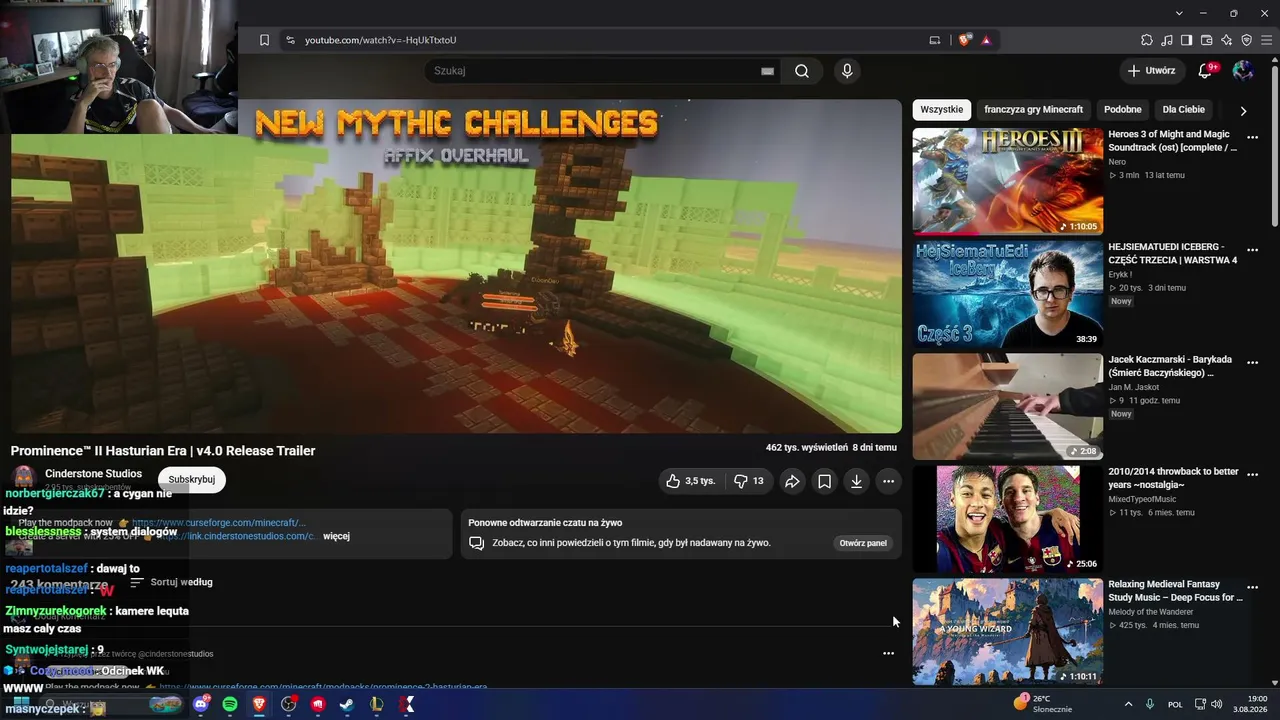Open options menu for HEJSIEMATUEDI ICEBERG video
The height and width of the screenshot is (720, 1280).
(1253, 251)
